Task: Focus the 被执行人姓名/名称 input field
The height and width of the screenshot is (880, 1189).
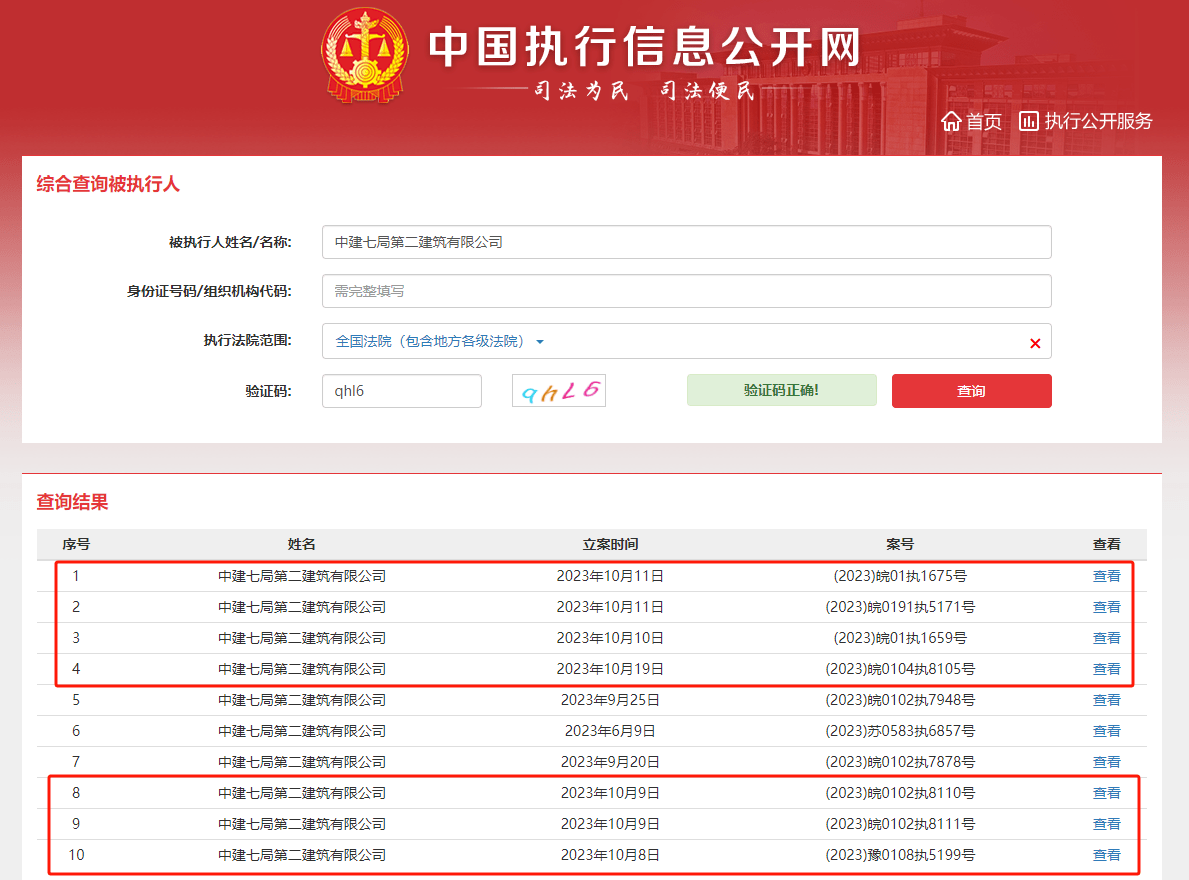Action: 686,242
